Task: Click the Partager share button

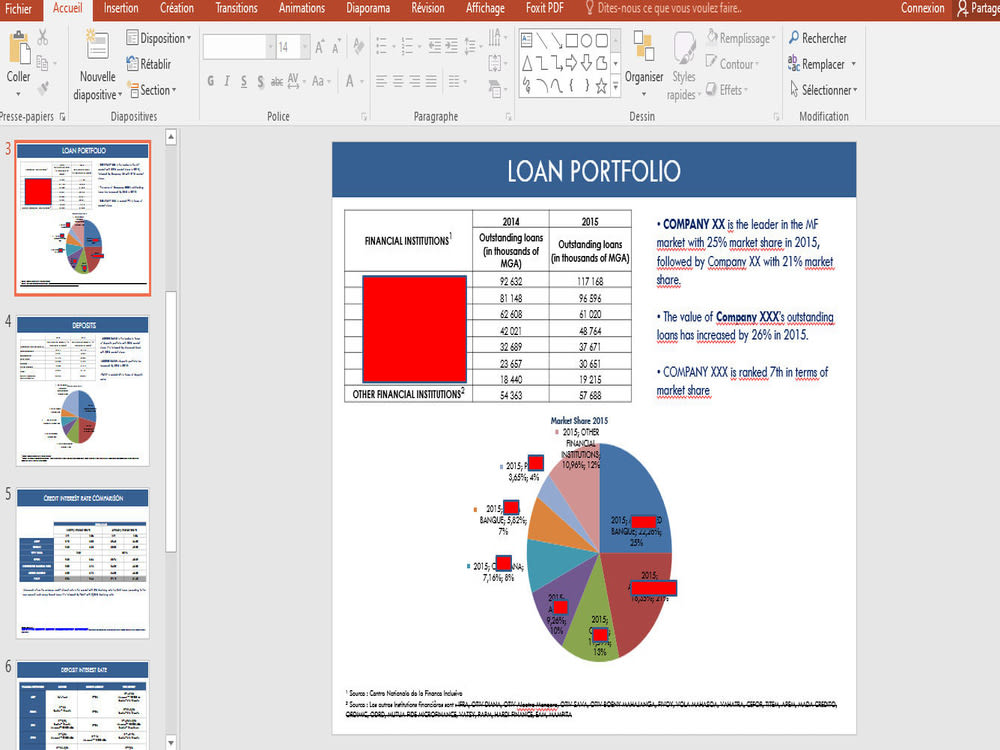Action: (978, 8)
